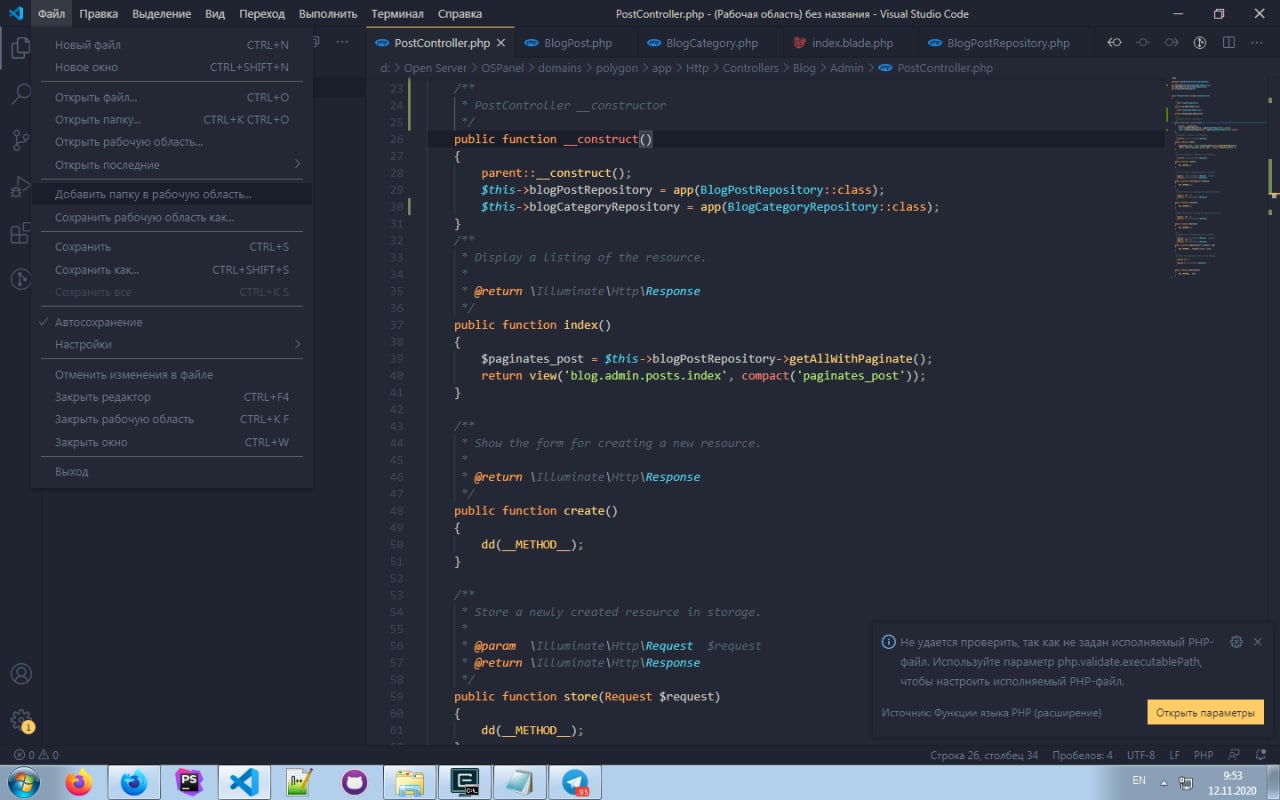Open the side panel's ellipsis menu
1280x800 pixels.
point(343,43)
